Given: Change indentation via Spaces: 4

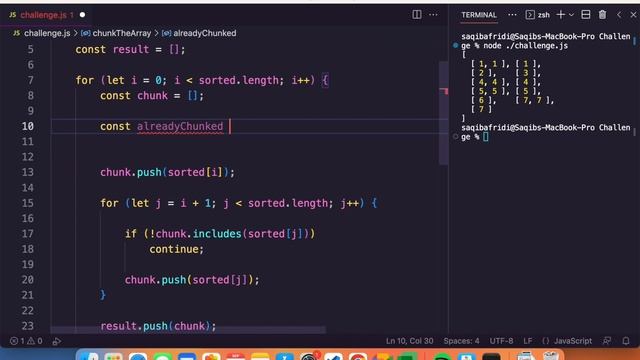Looking at the screenshot, I should (461, 341).
